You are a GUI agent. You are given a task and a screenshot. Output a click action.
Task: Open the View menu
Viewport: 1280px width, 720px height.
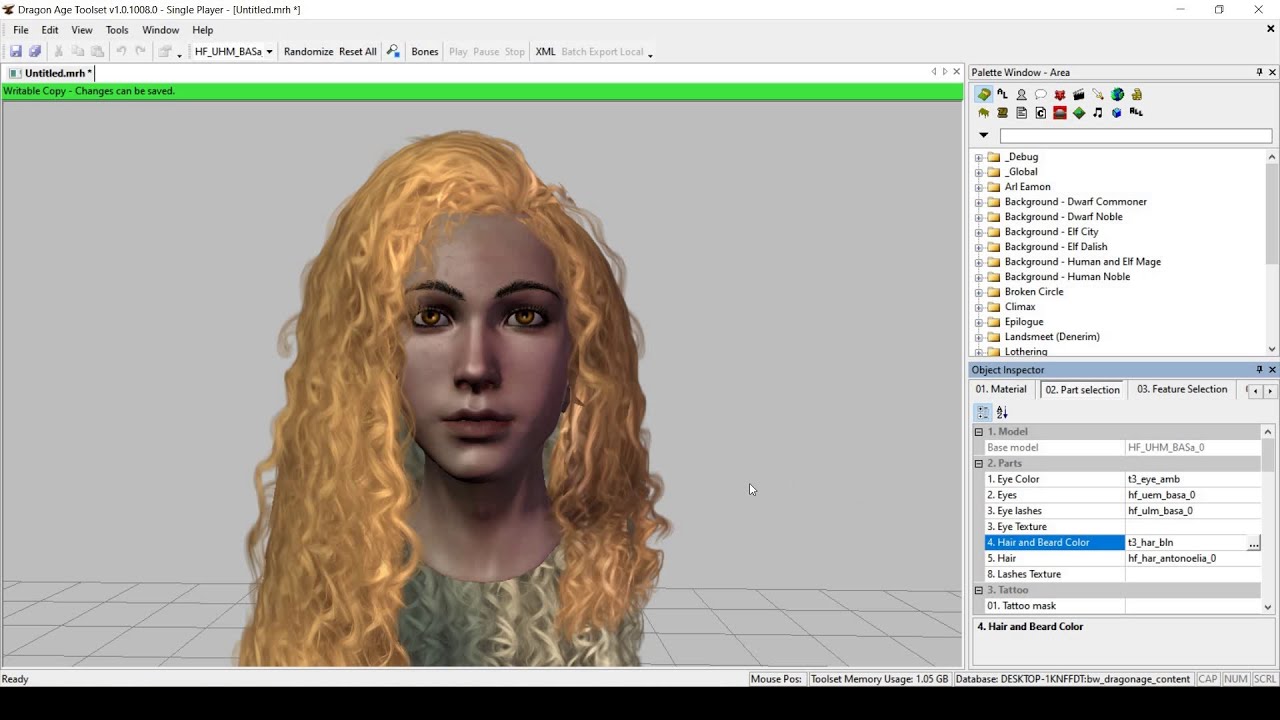point(82,30)
